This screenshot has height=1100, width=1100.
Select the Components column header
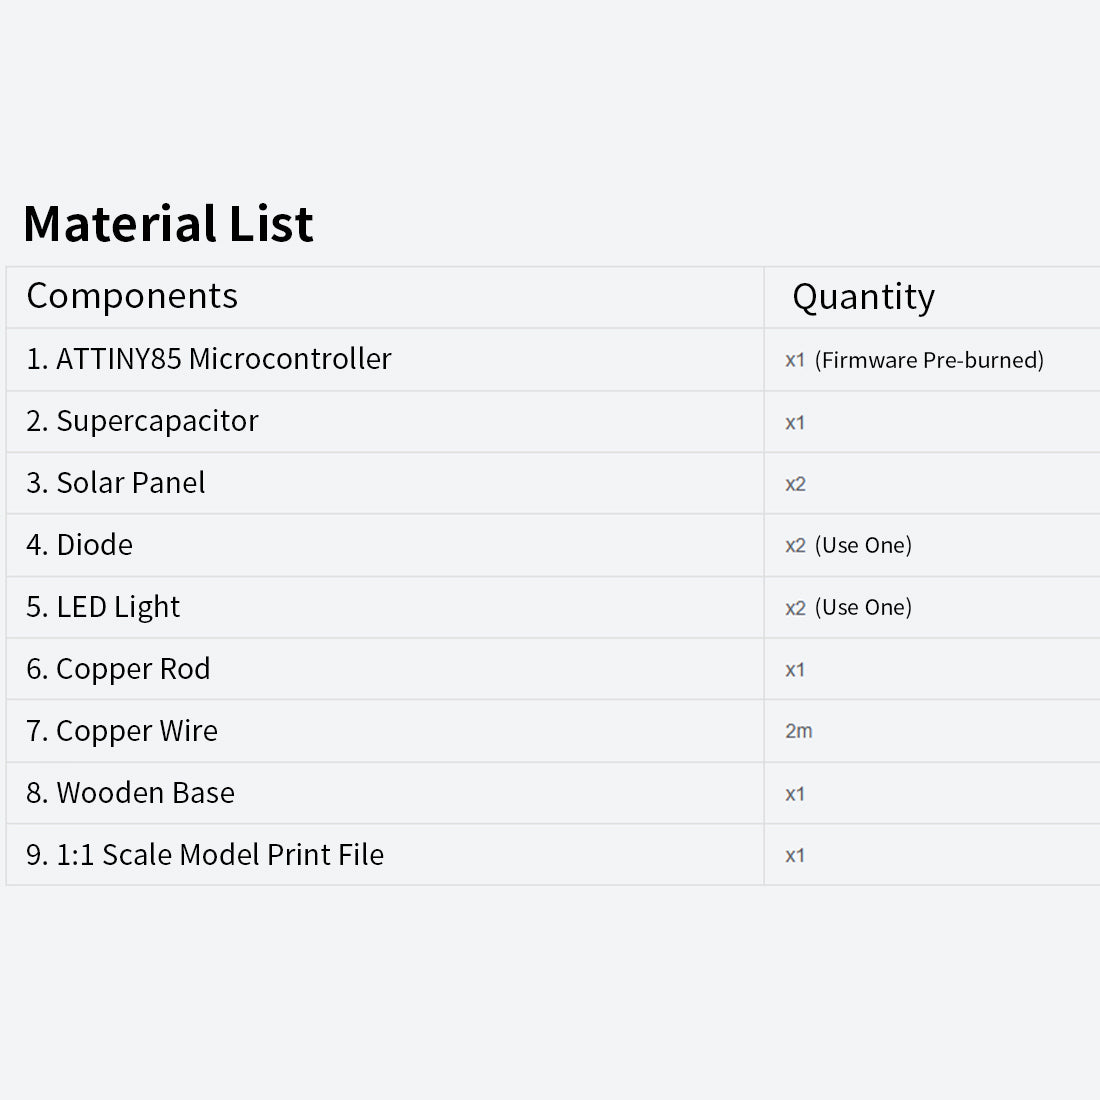tap(132, 296)
